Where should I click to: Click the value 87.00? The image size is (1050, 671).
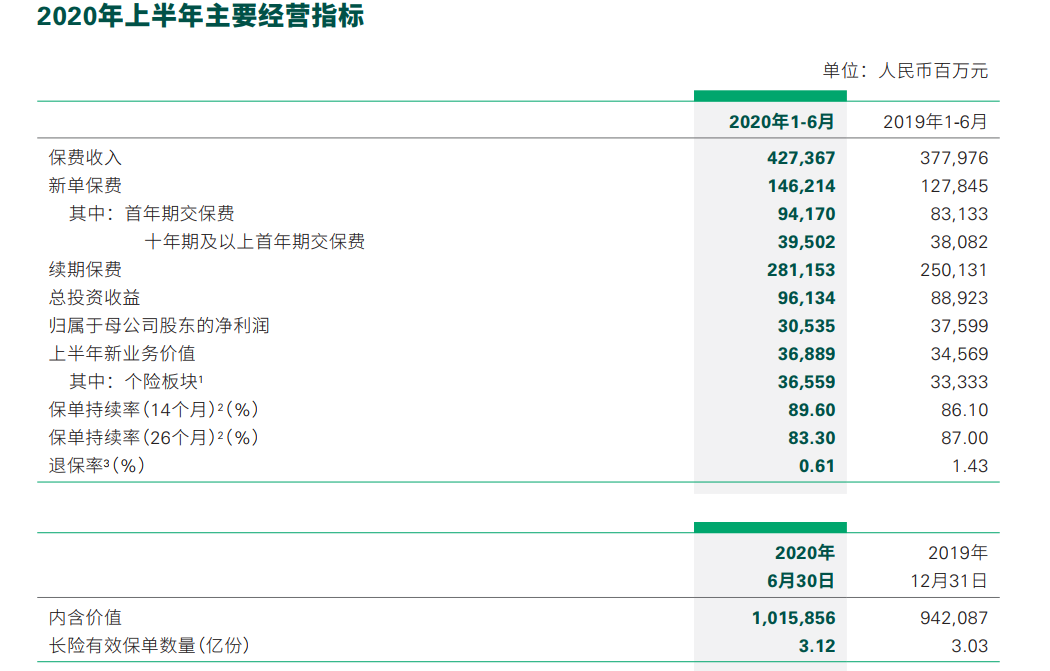[x=964, y=439]
